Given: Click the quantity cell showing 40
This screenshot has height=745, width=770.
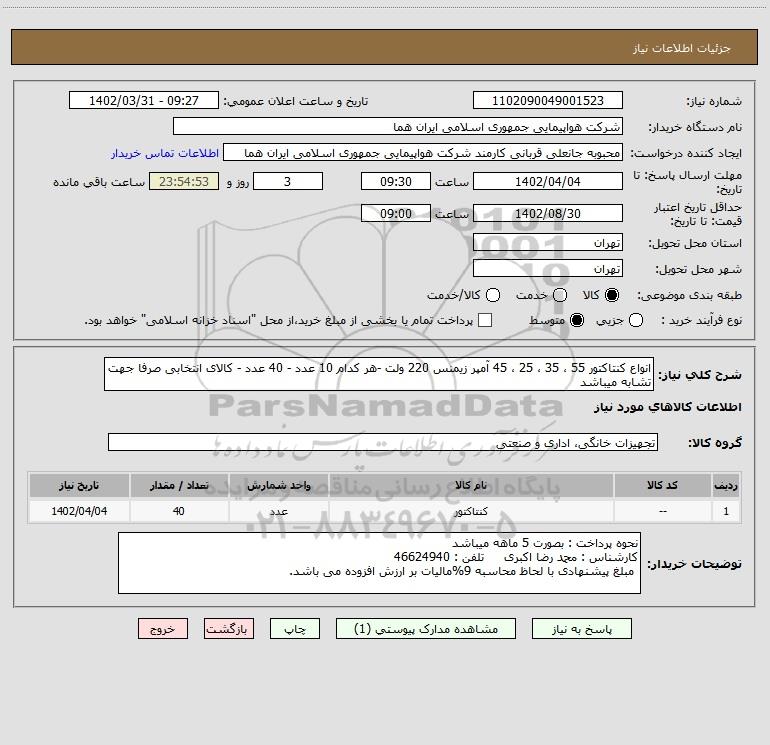Looking at the screenshot, I should 179,511.
